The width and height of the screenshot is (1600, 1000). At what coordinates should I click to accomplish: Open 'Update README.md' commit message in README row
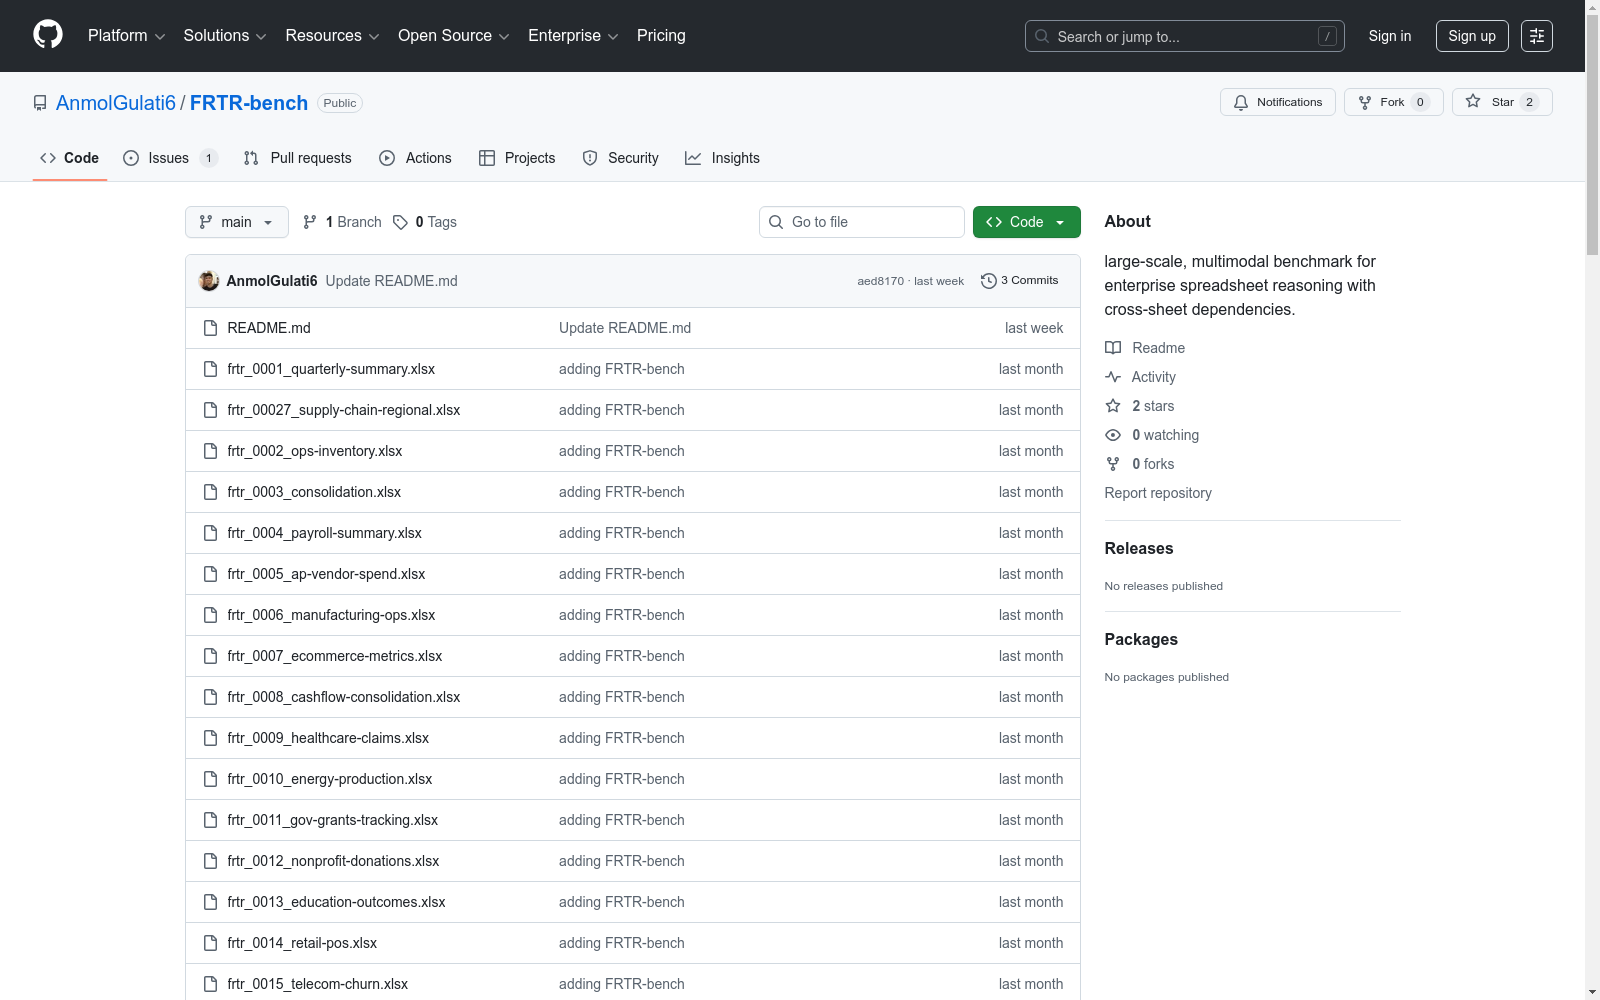625,328
